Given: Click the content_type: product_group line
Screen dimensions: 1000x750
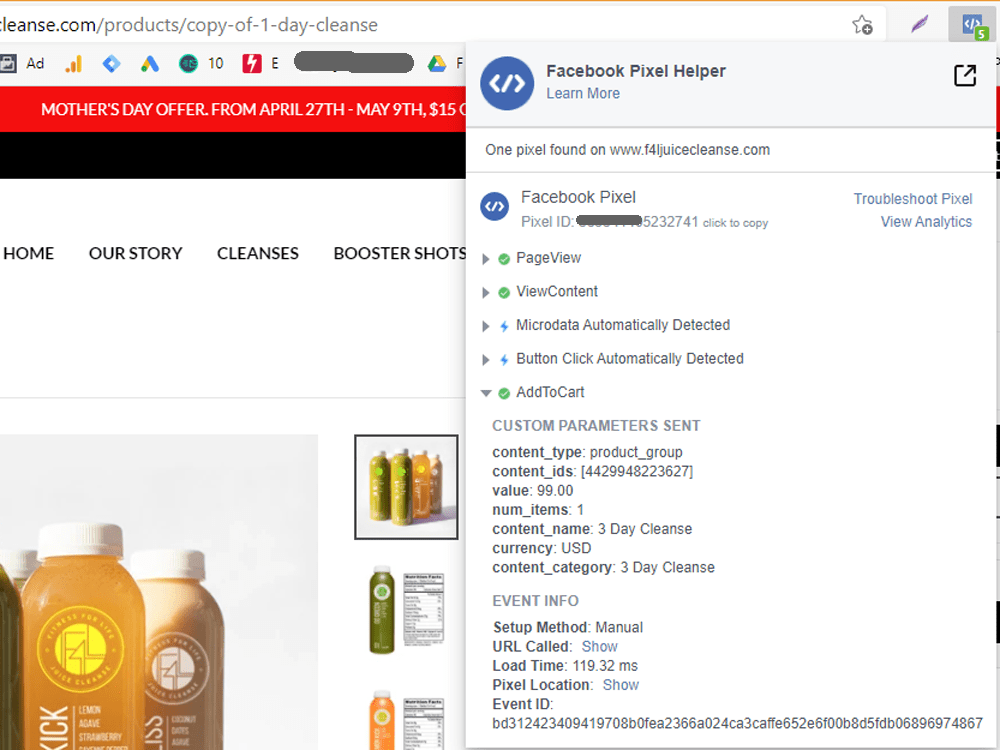Looking at the screenshot, I should [x=587, y=452].
